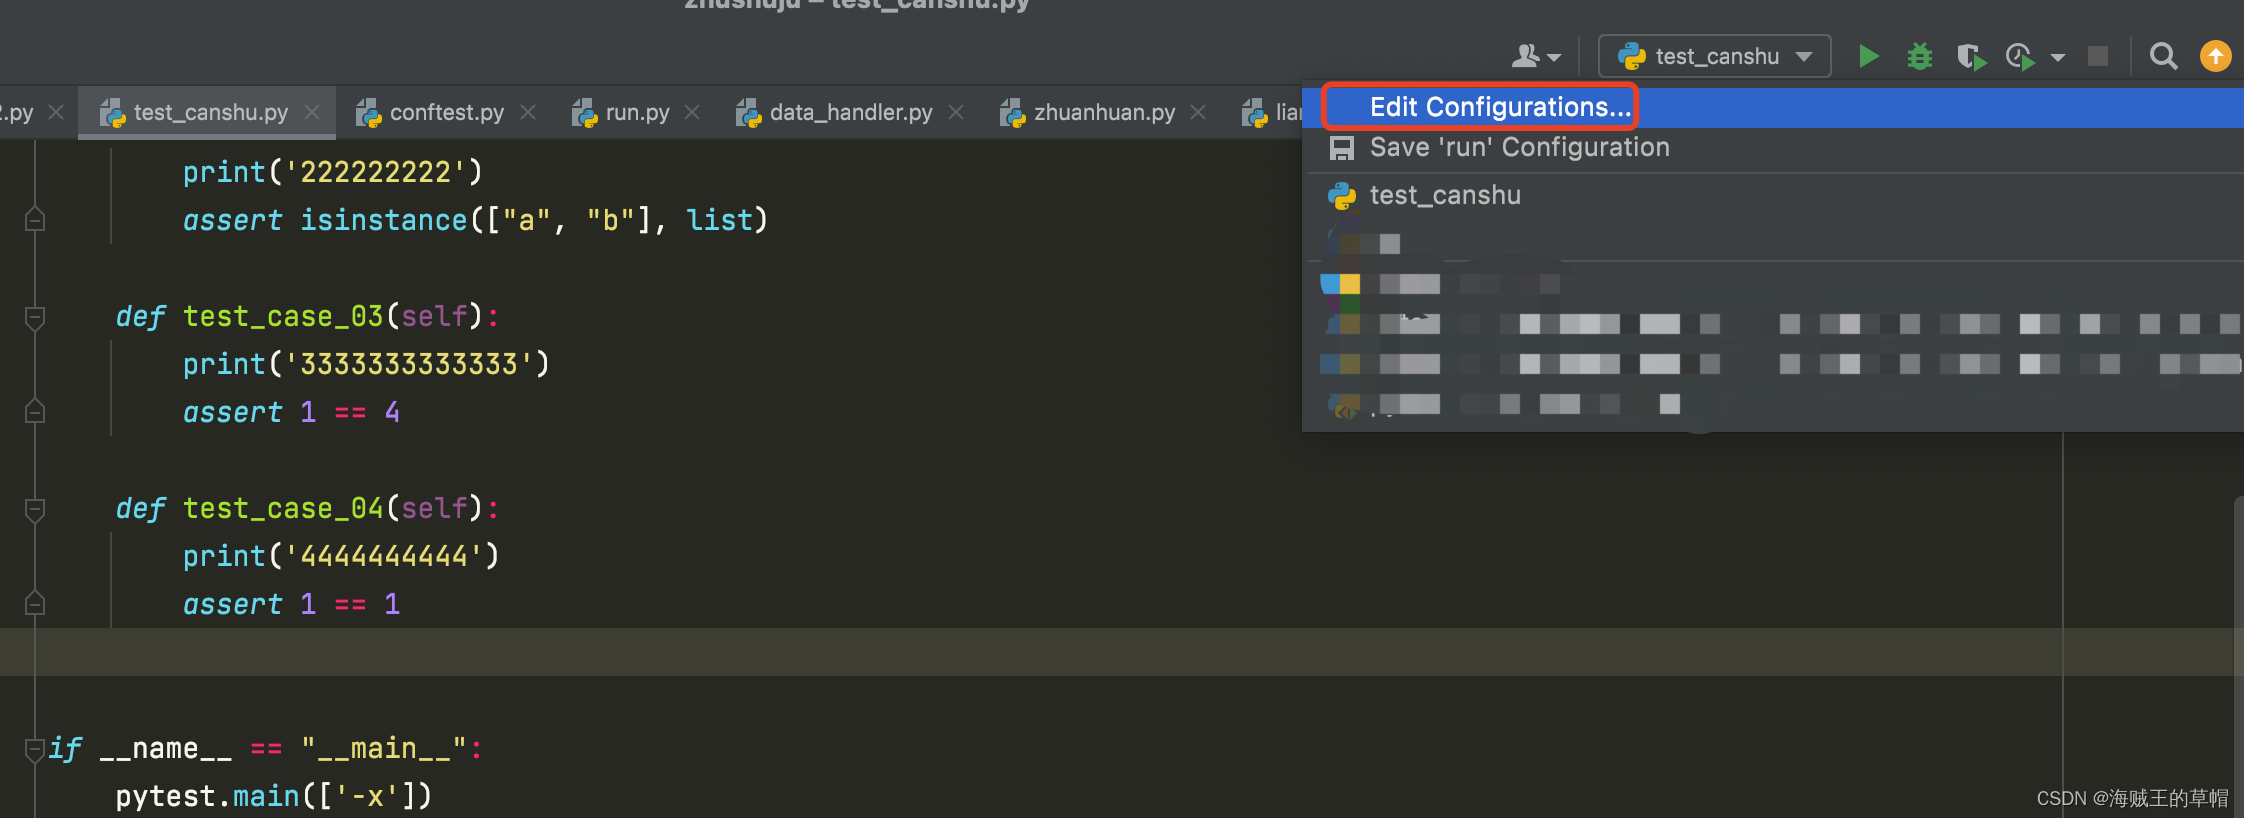Click the Debug bug icon

[1919, 56]
